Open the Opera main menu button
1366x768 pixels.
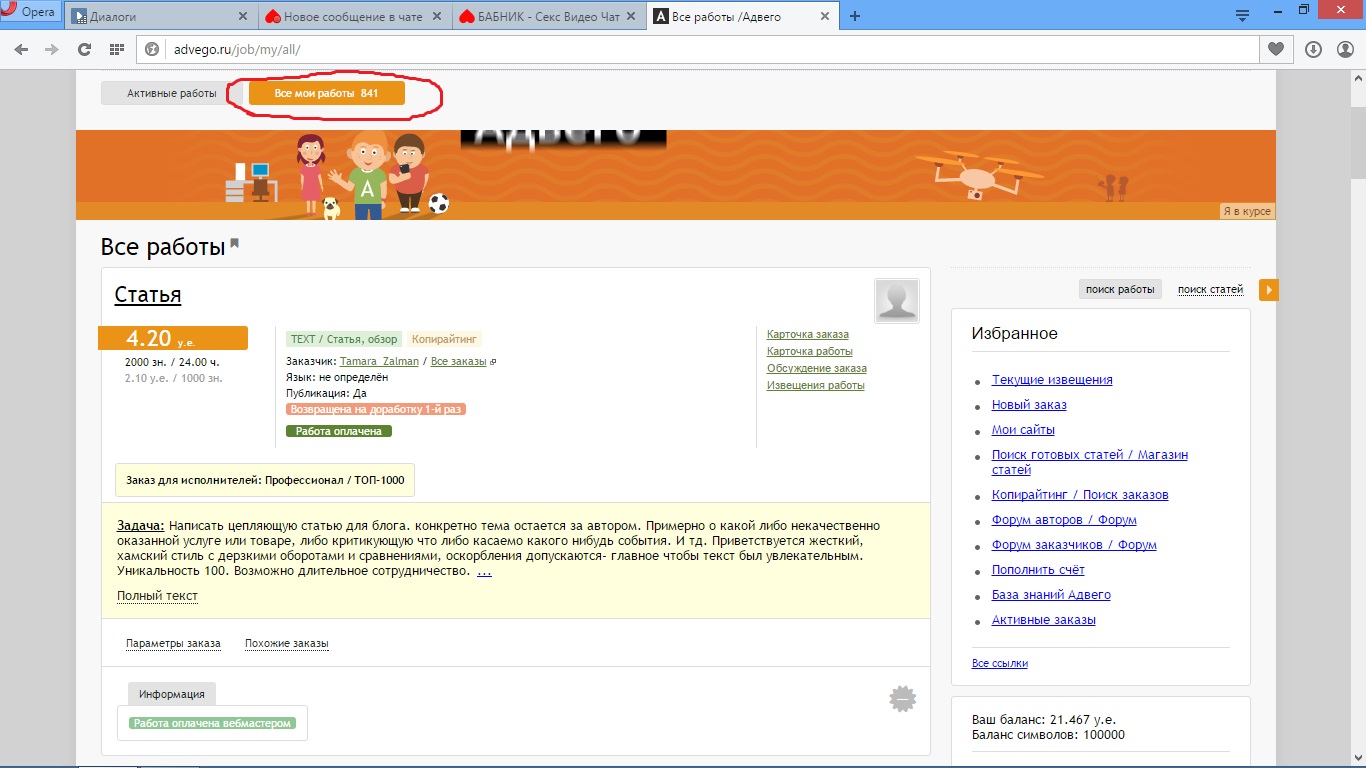(x=31, y=13)
